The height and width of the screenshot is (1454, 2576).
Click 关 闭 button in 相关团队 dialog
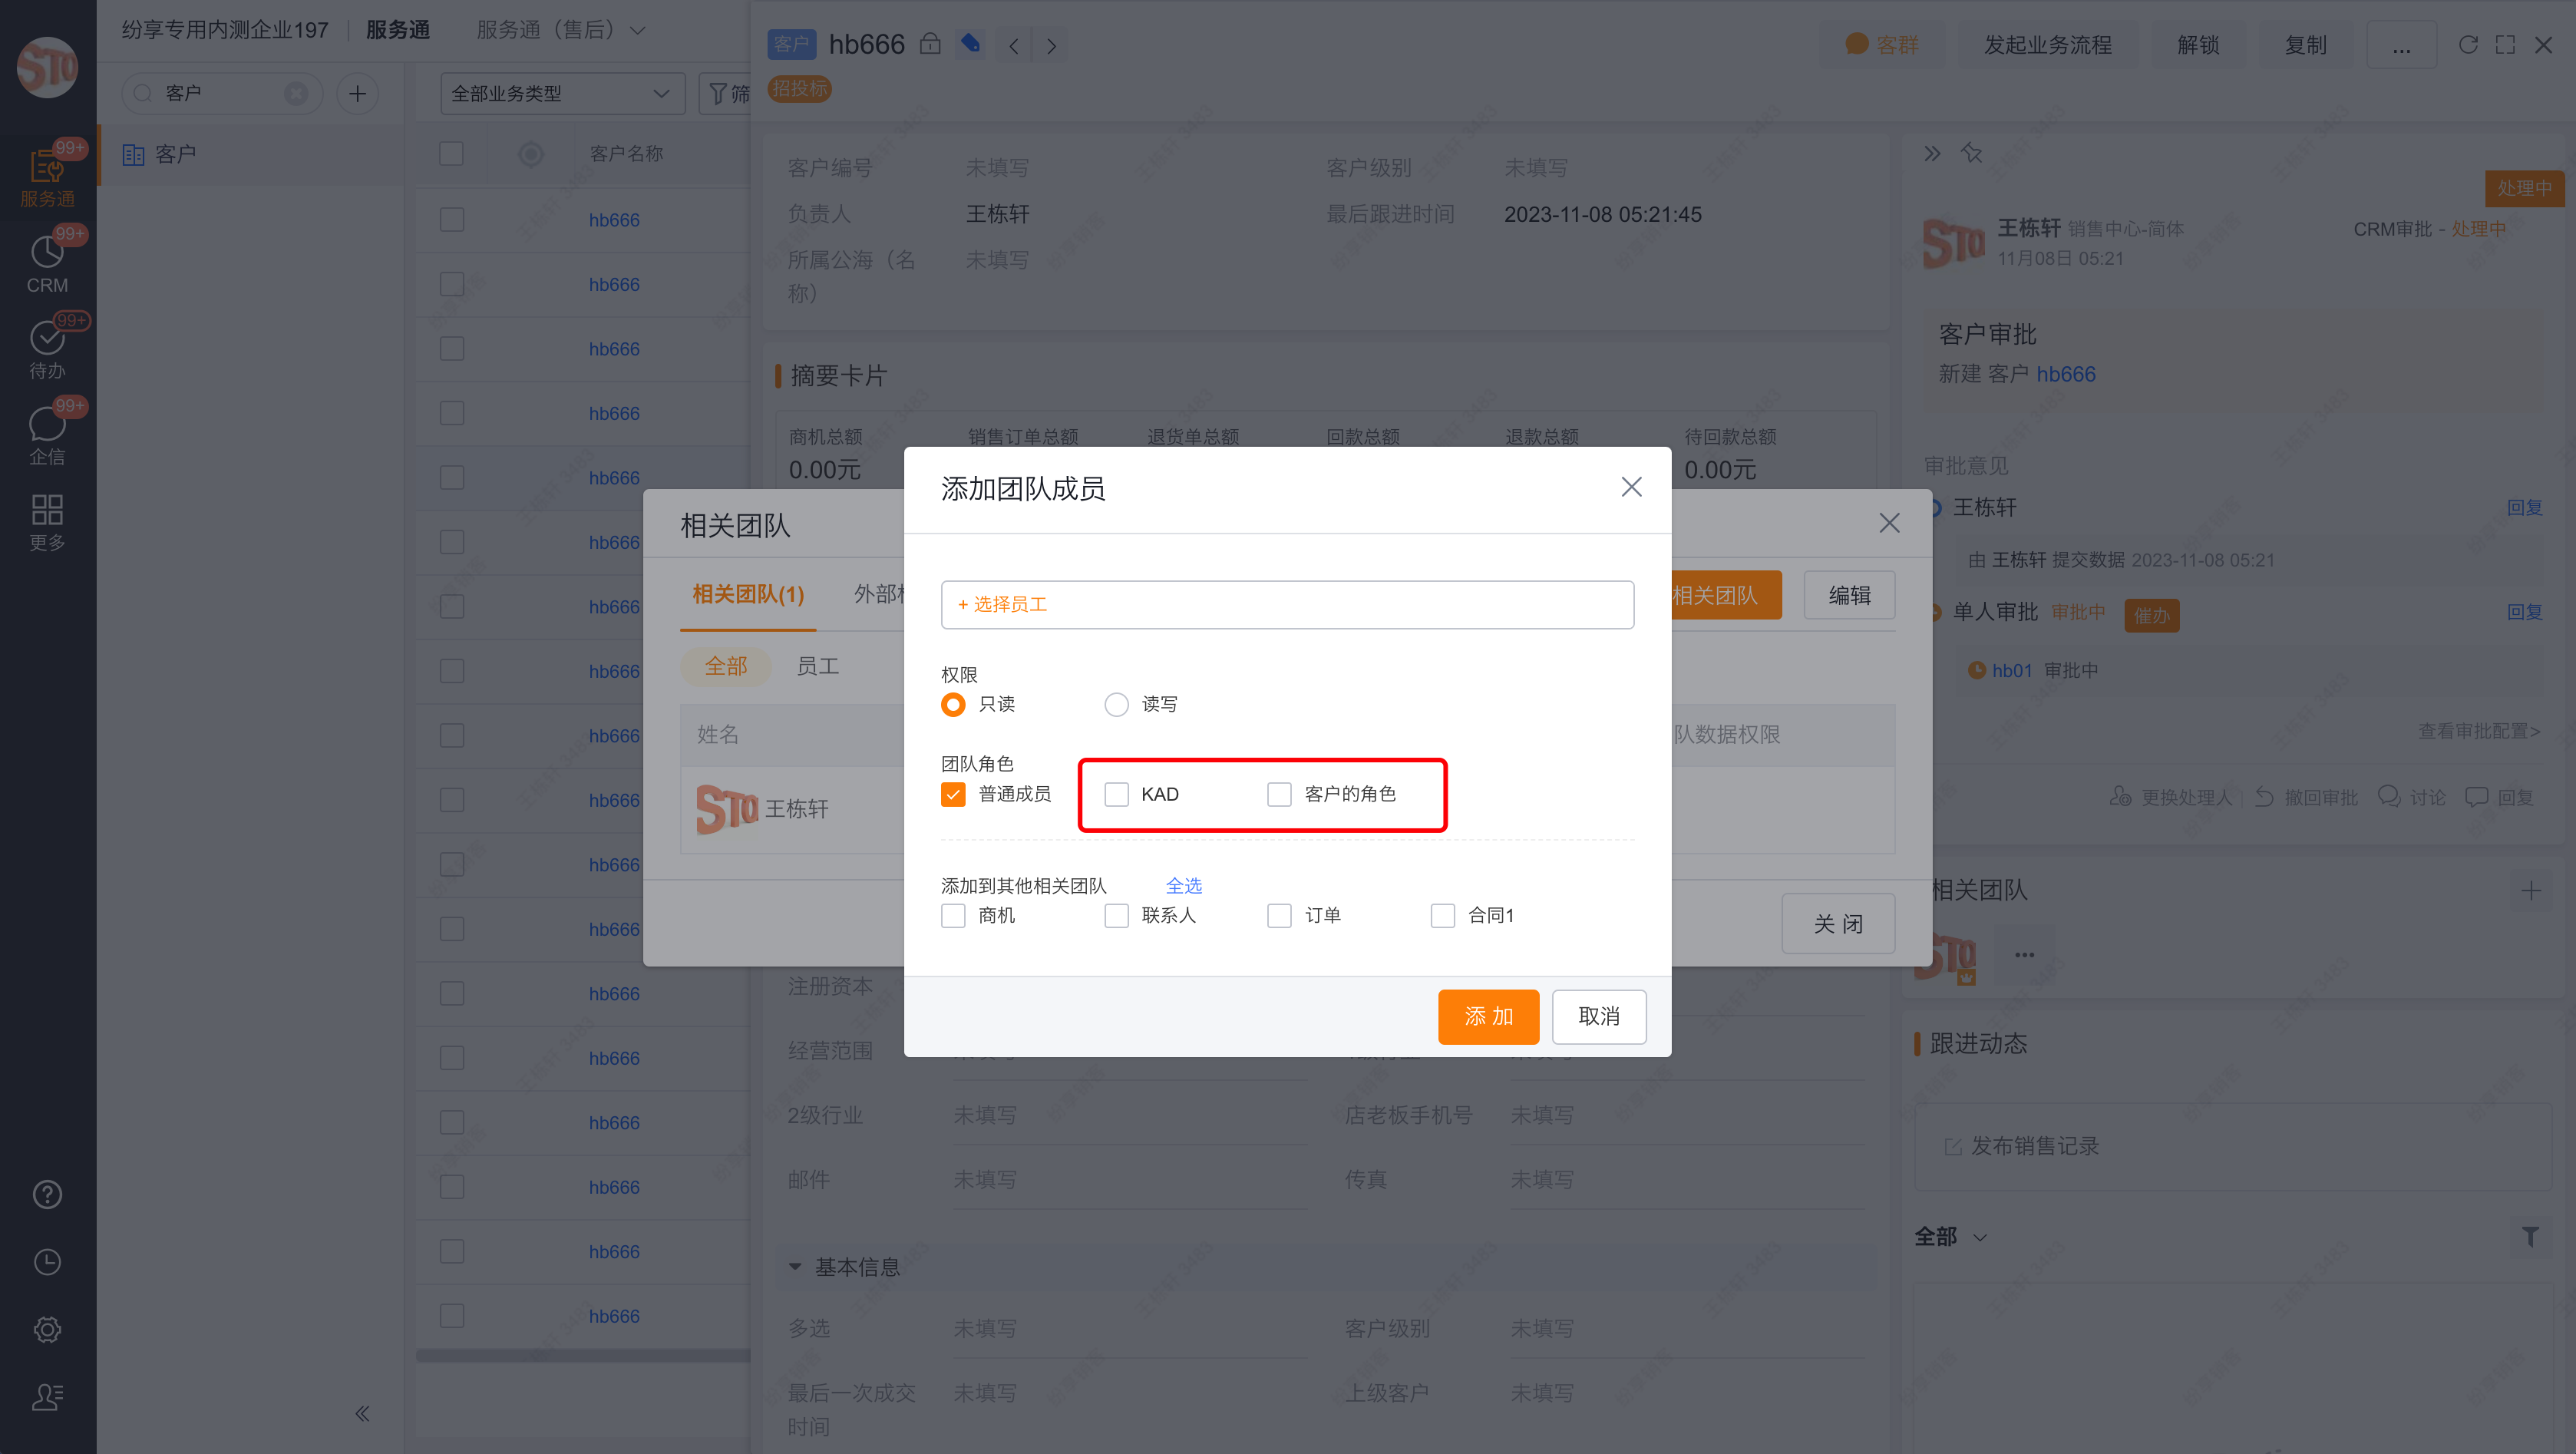(x=1838, y=924)
